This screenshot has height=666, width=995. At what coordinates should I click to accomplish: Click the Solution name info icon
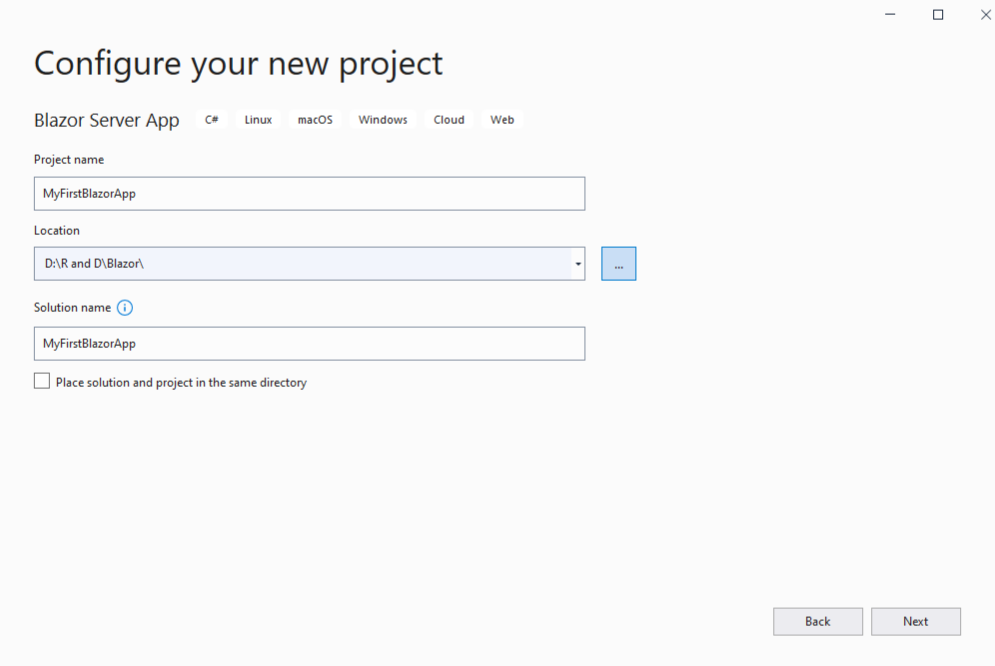click(x=125, y=308)
